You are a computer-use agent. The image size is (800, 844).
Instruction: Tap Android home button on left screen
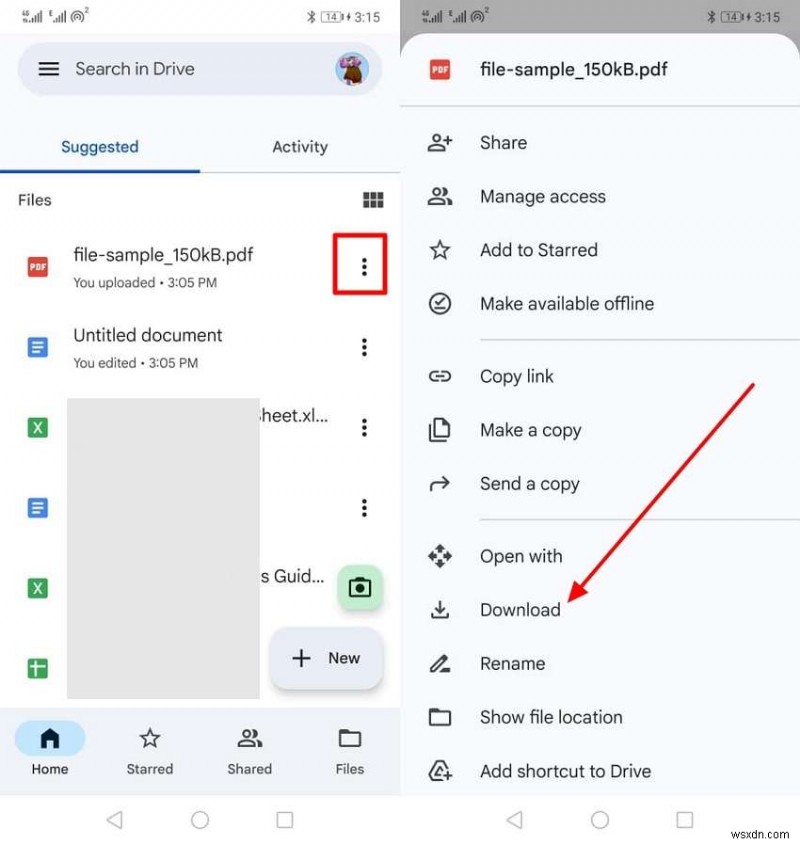(200, 820)
